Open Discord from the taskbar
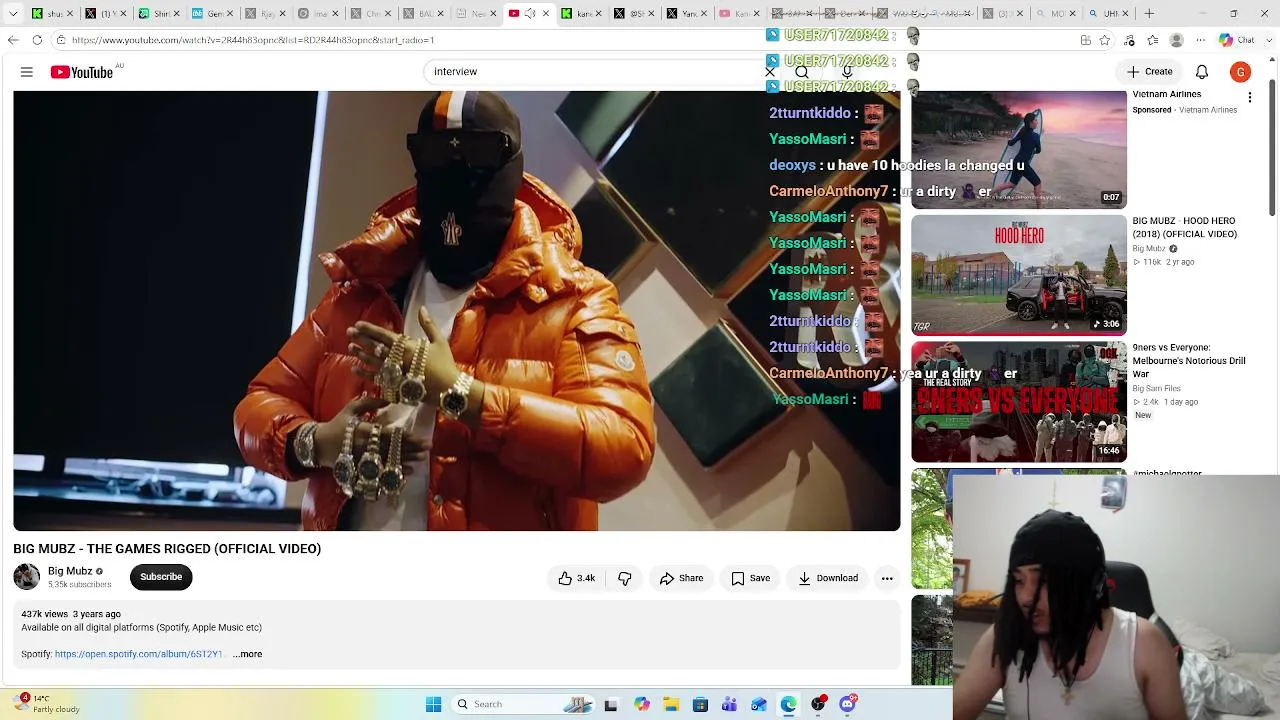 pos(848,704)
